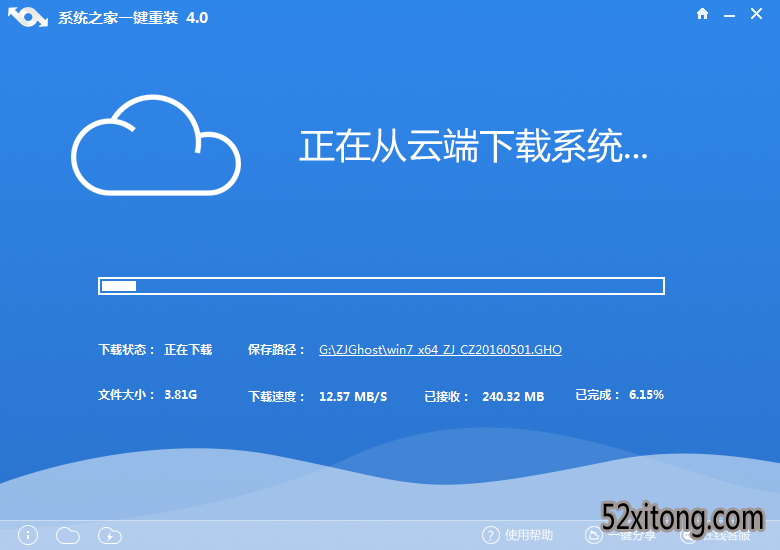780x550 pixels.
Task: Click the 已完成 label
Action: tap(597, 395)
